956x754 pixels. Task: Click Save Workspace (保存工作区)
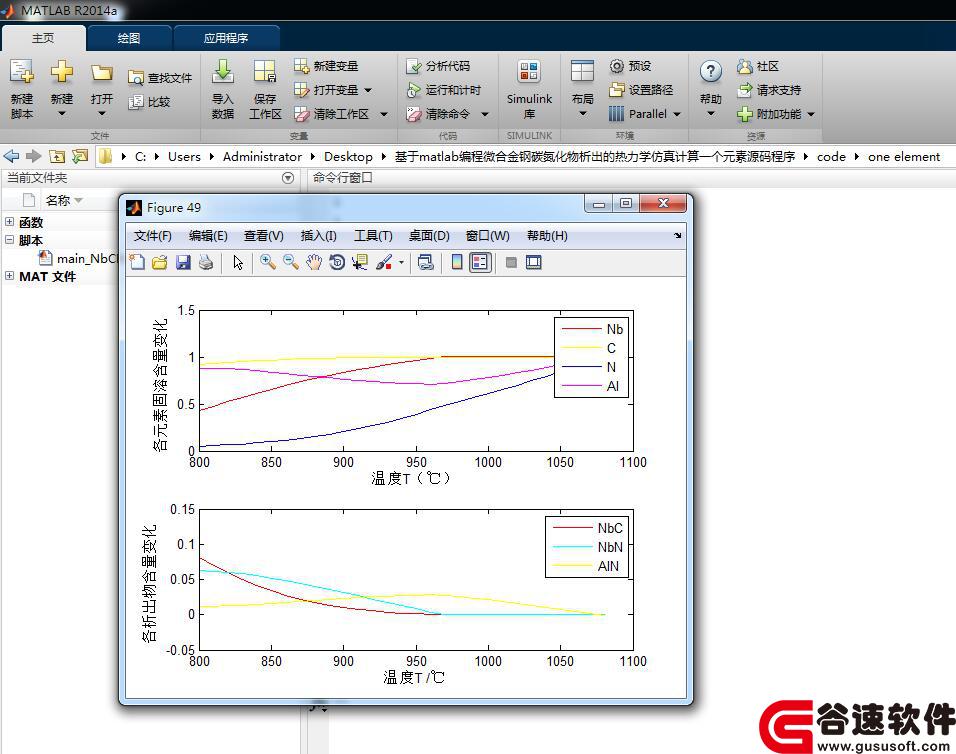tap(265, 89)
